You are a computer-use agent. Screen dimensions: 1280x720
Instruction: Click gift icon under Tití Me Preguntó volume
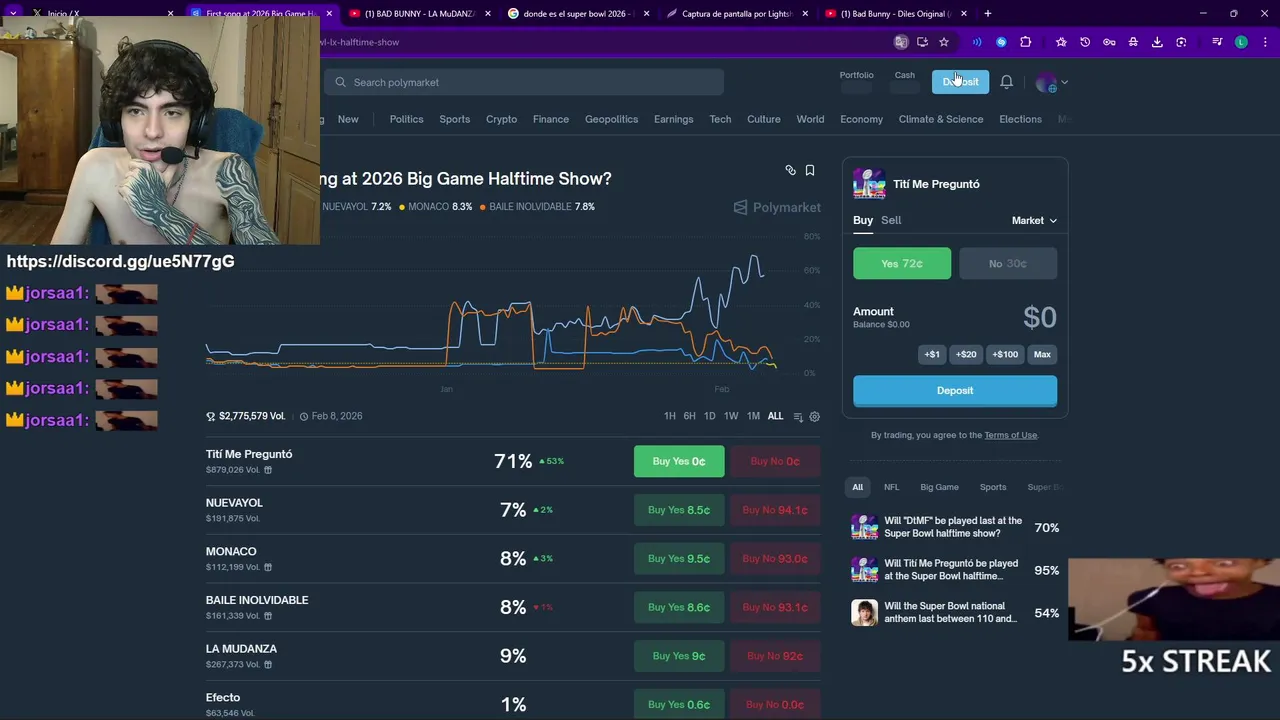[267, 470]
